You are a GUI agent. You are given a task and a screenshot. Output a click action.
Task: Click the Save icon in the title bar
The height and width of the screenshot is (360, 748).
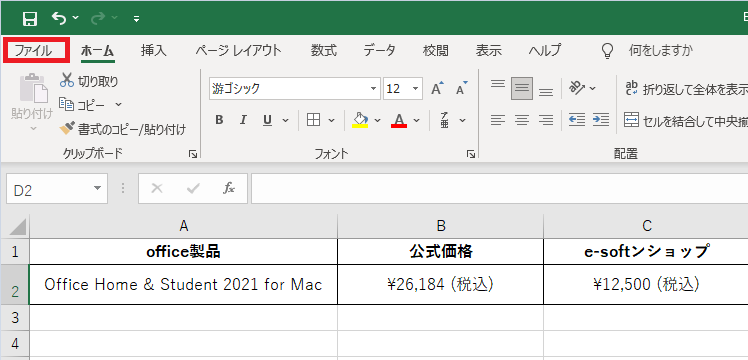(x=30, y=19)
